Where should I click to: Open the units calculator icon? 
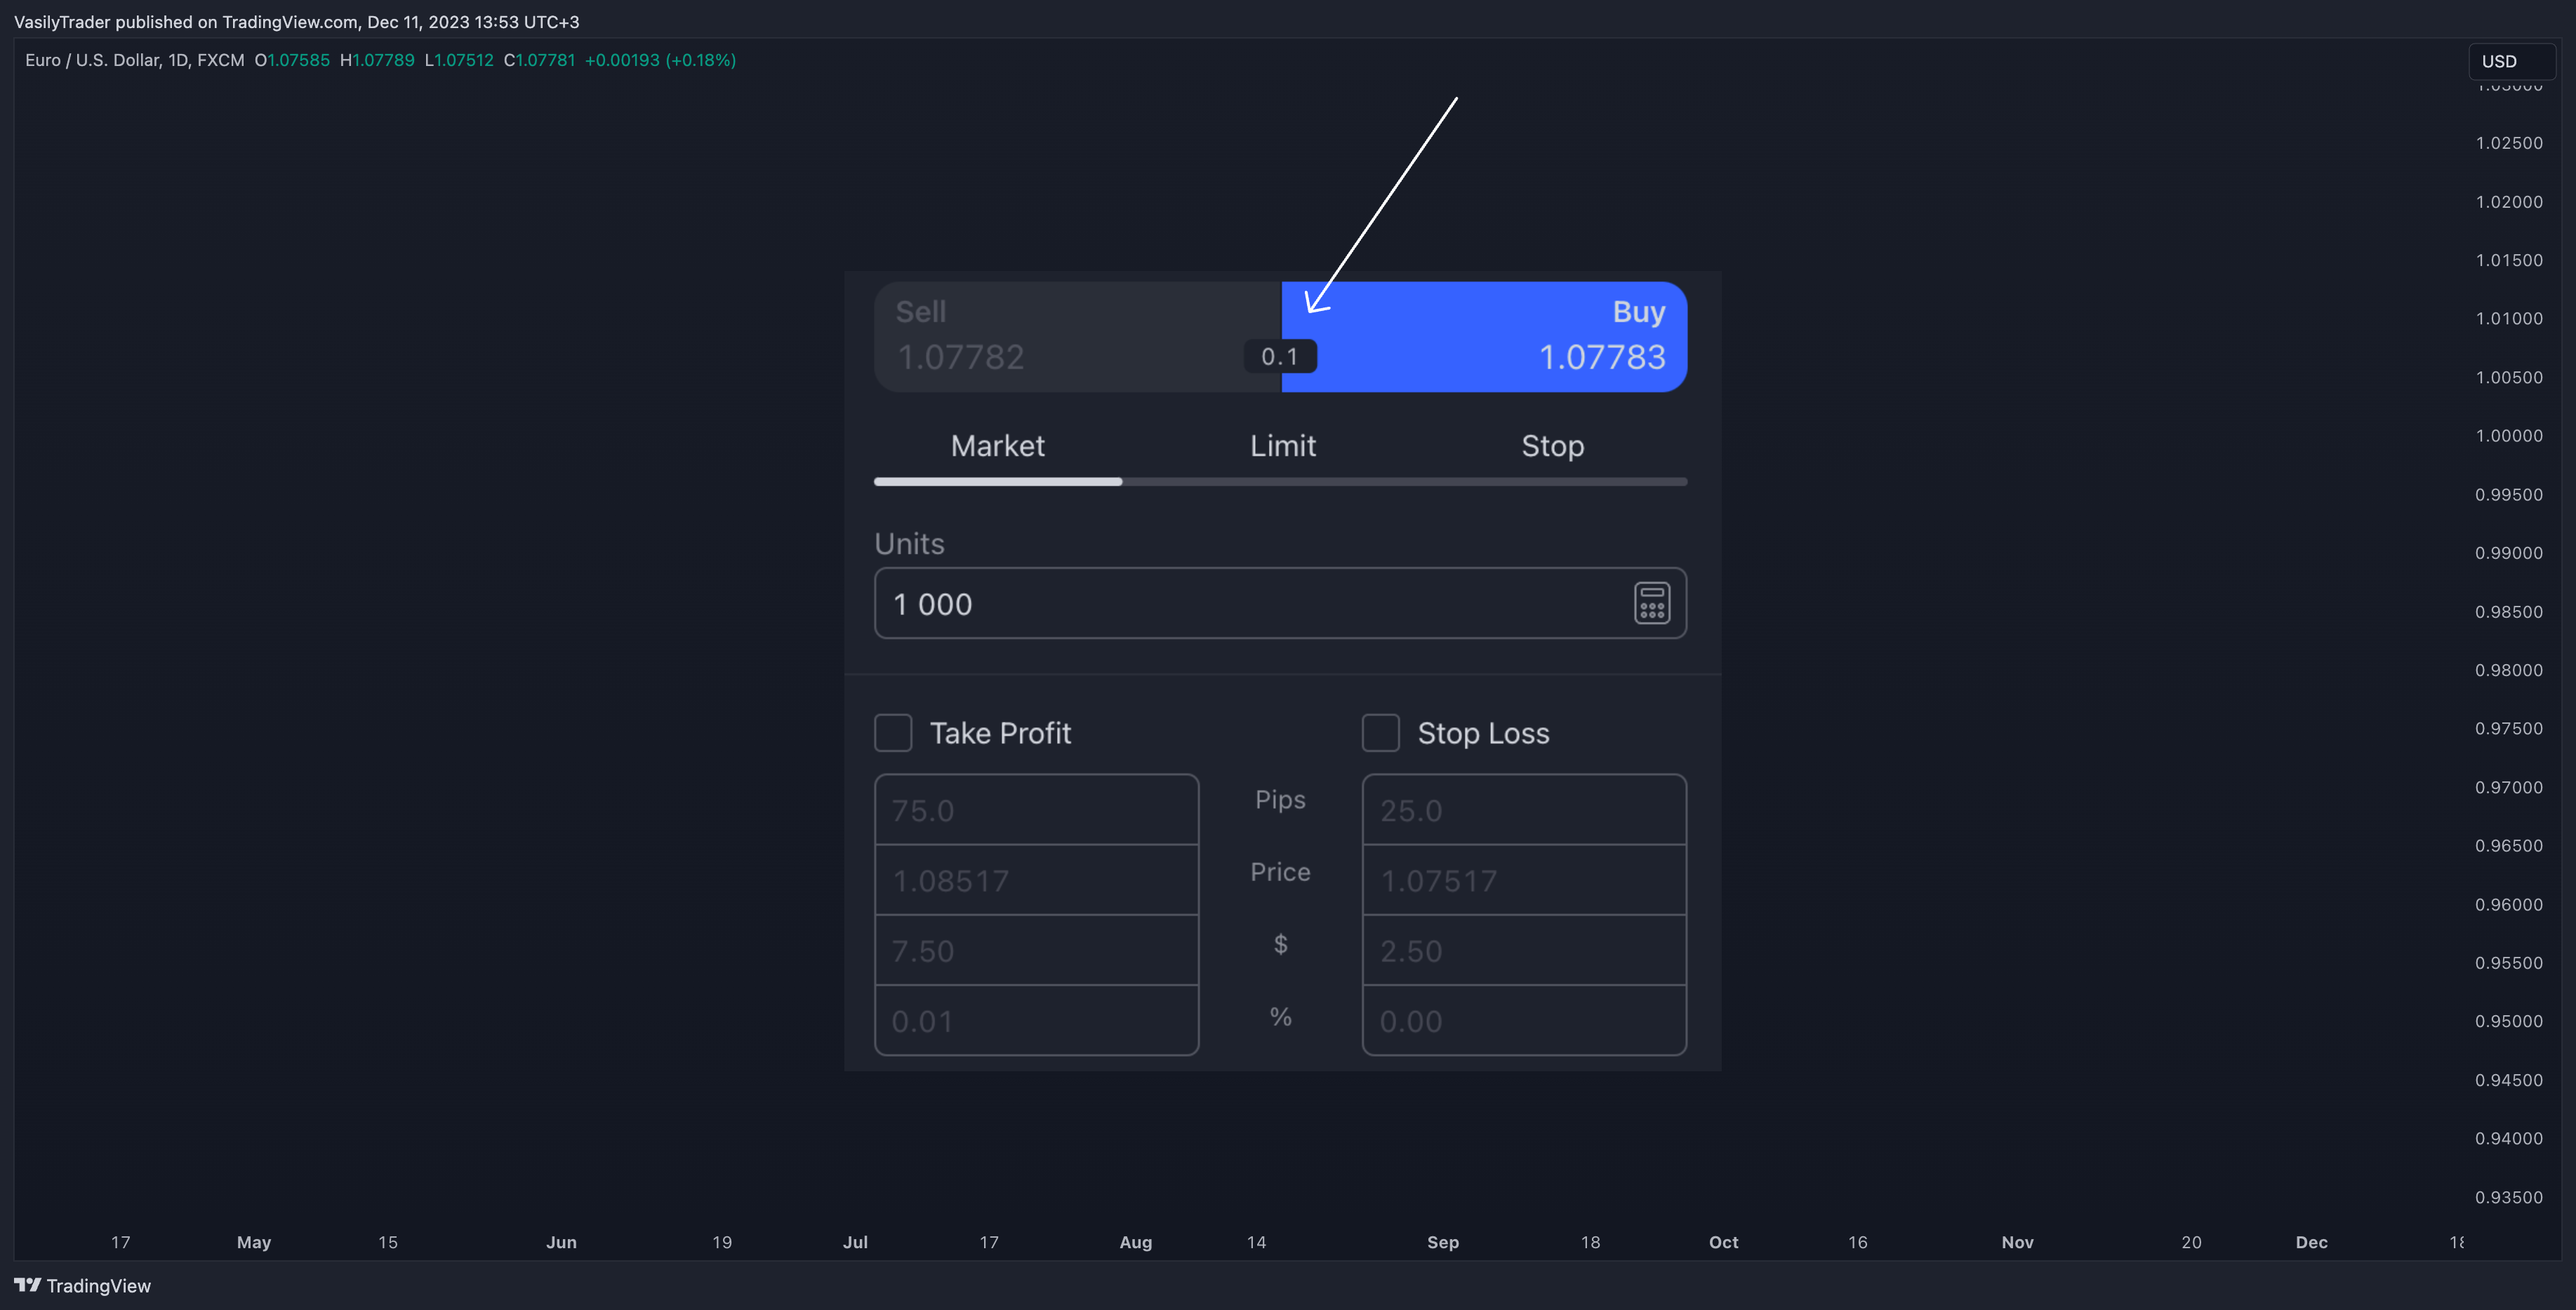click(1652, 603)
